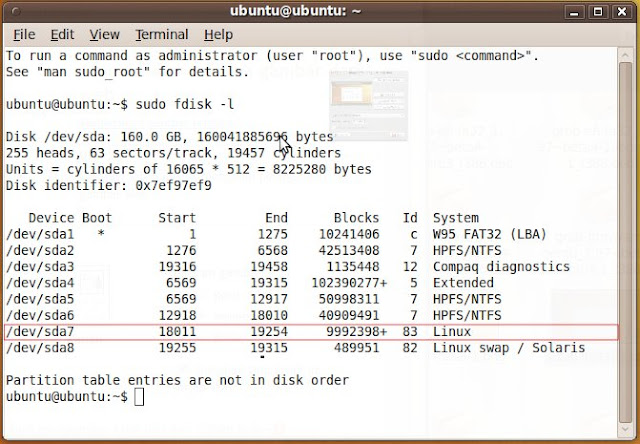The width and height of the screenshot is (640, 444).
Task: Open the View menu
Action: pyautogui.click(x=104, y=35)
